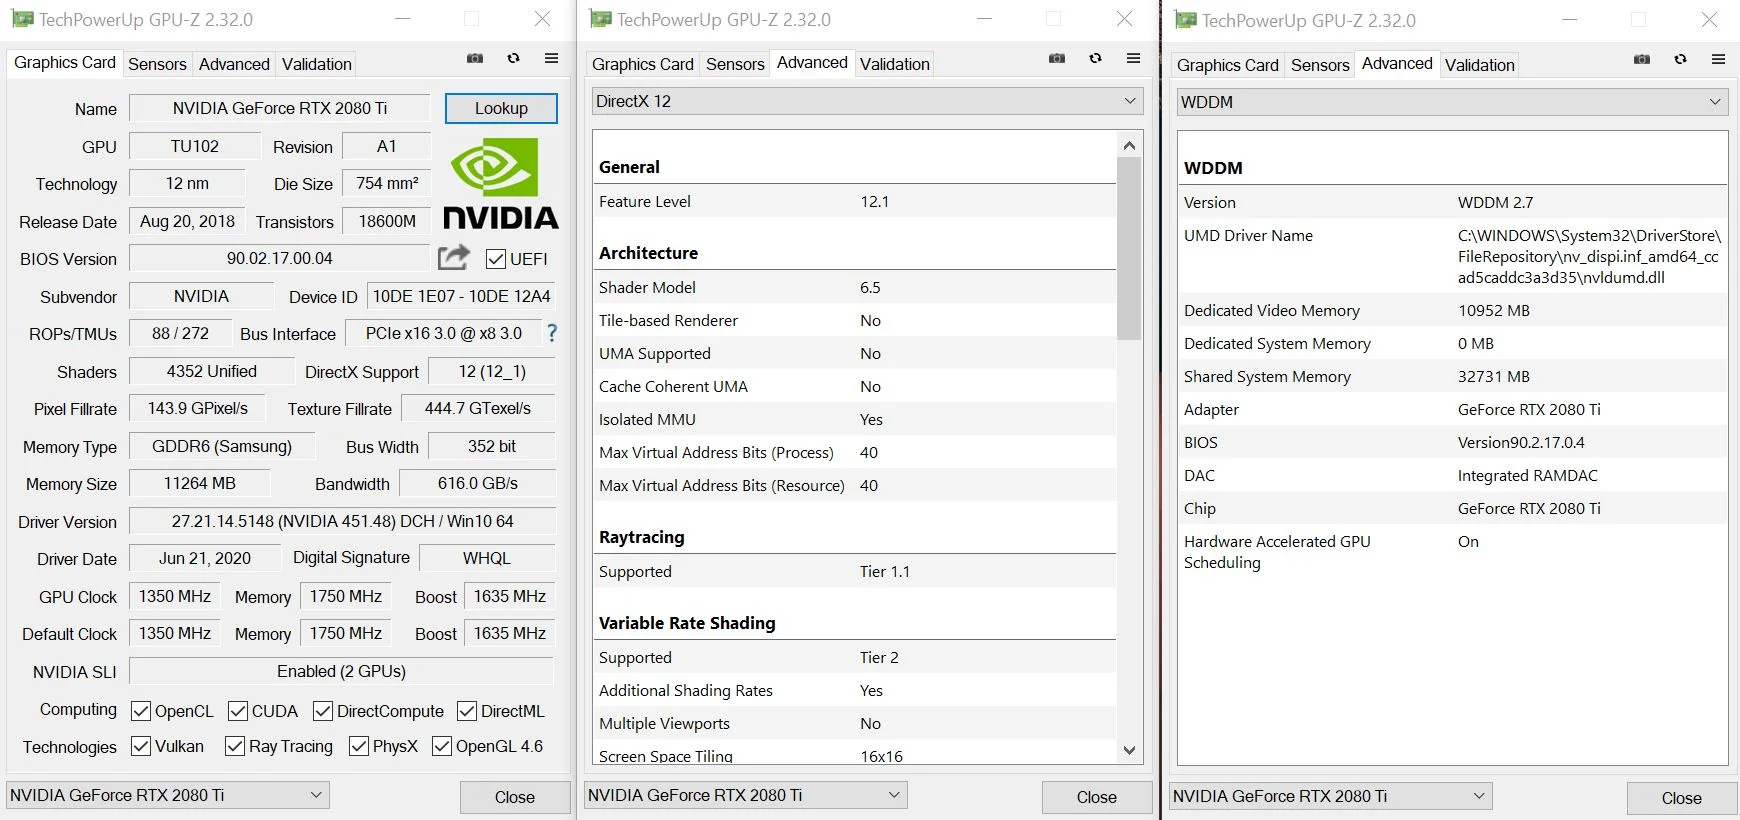
Task: Refresh data in the middle GPU-Z window
Action: click(x=1096, y=59)
